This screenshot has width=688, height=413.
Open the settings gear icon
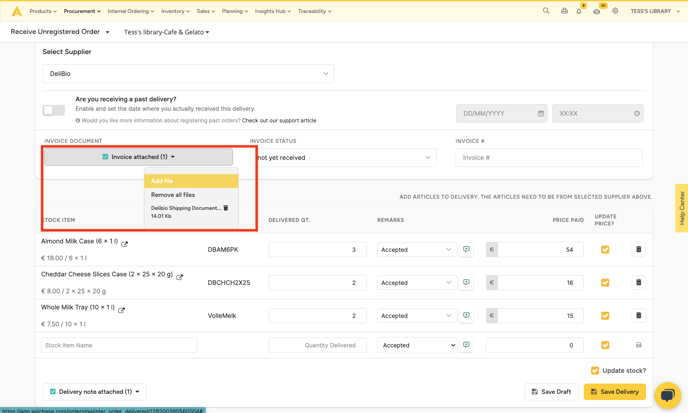point(615,11)
